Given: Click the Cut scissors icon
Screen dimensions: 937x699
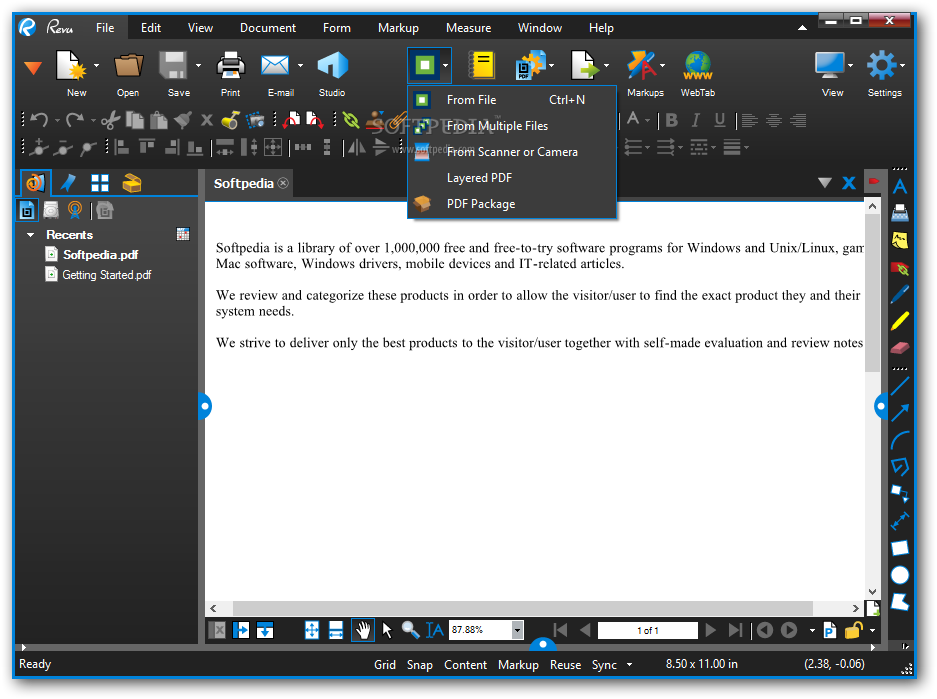Looking at the screenshot, I should click(110, 120).
